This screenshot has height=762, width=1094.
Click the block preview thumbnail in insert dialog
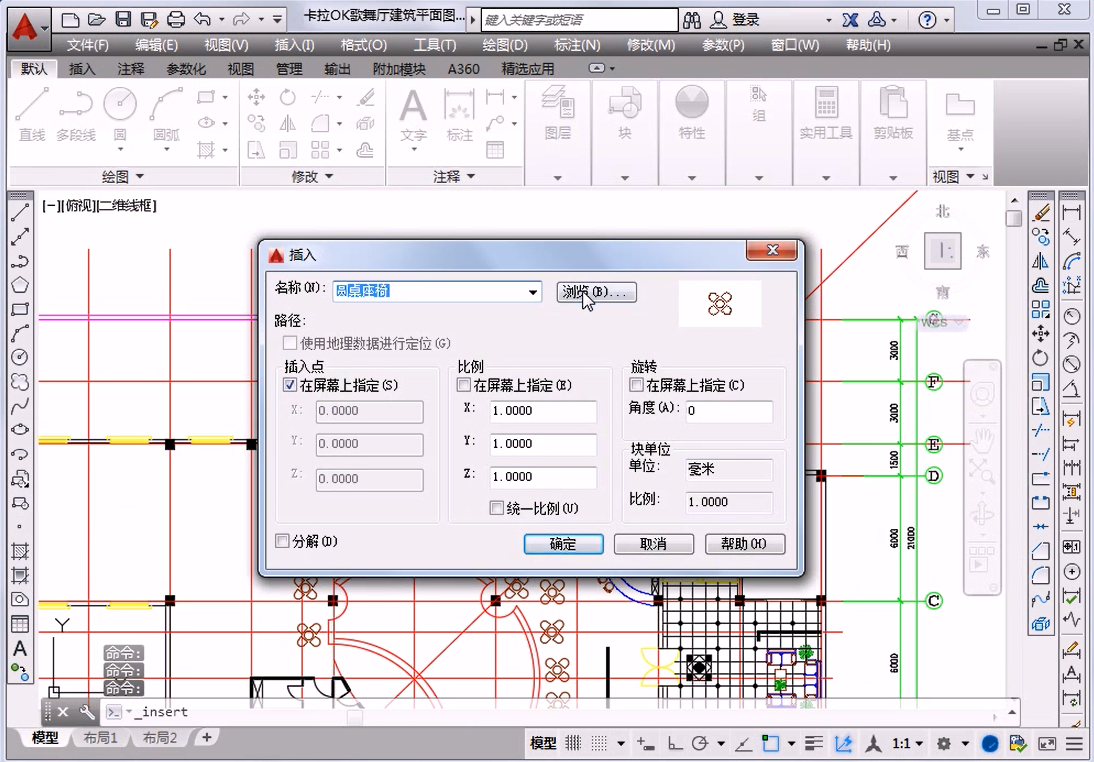click(x=719, y=304)
